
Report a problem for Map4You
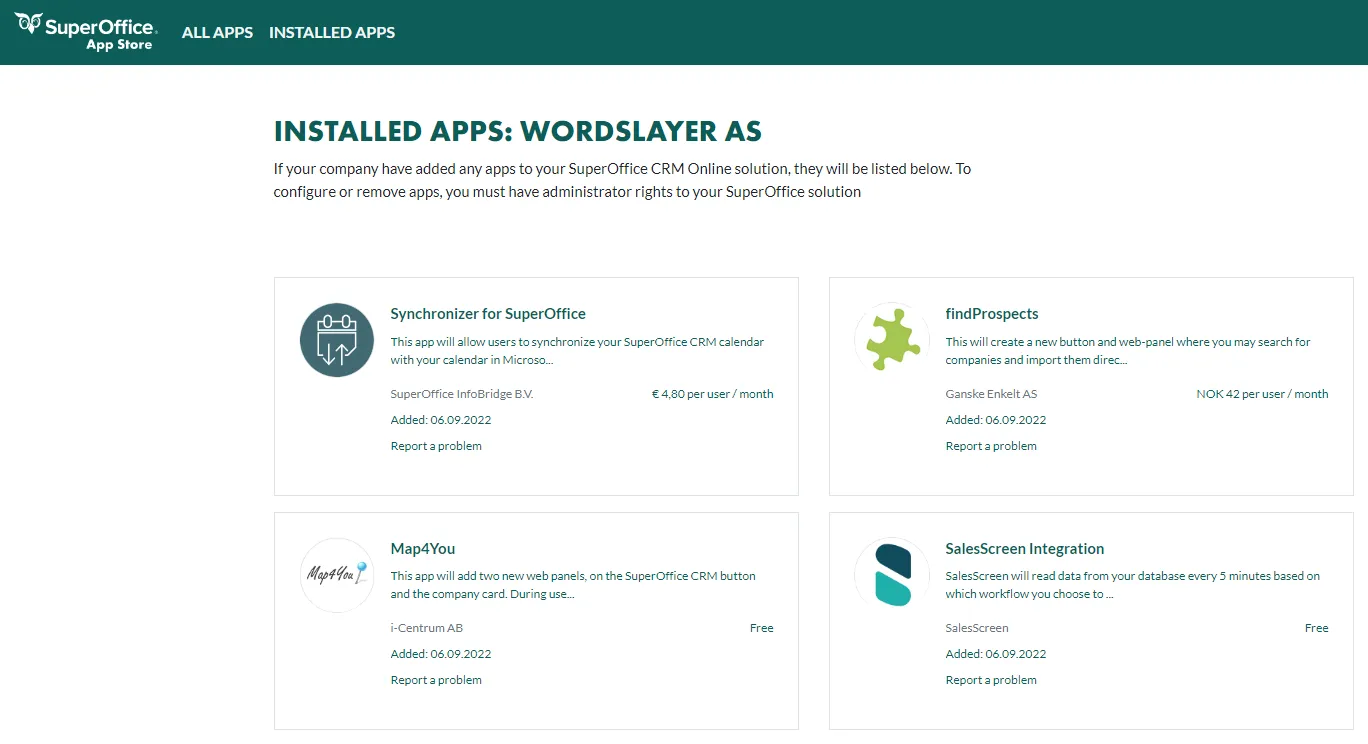(436, 680)
